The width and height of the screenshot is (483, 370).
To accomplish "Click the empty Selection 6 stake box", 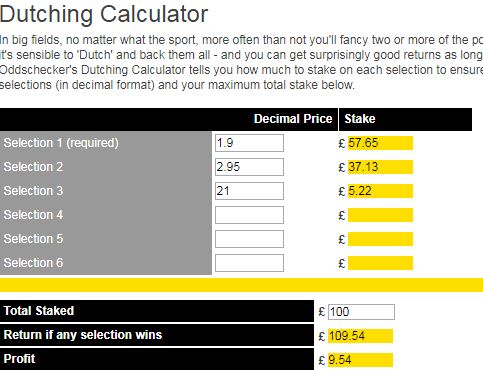I will [x=380, y=263].
